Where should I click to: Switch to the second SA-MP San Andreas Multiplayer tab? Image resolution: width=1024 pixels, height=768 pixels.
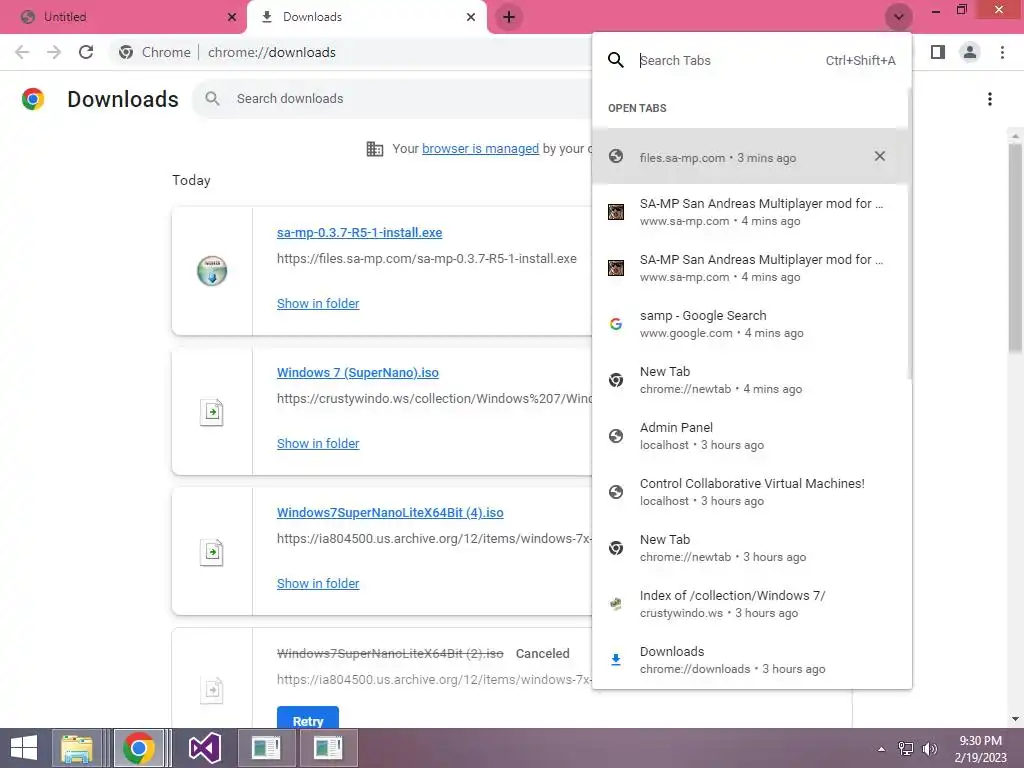[x=750, y=268]
